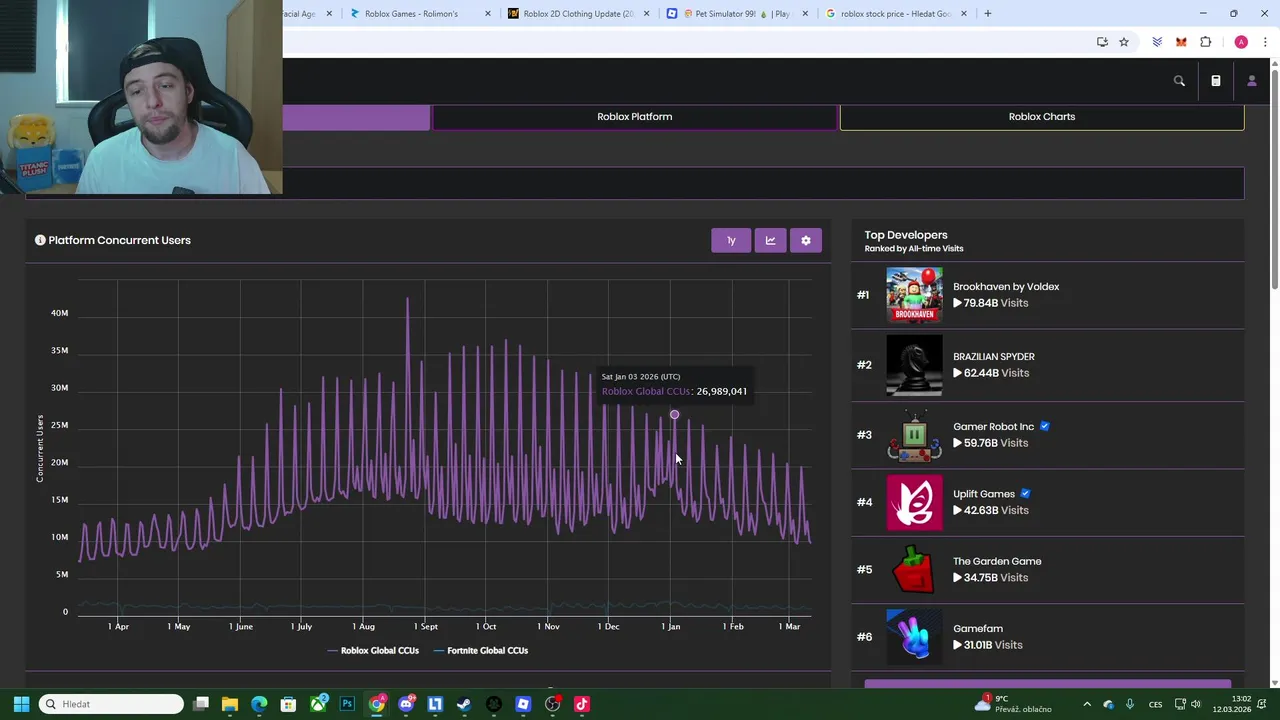
Task: Toggle Fortnite Global CCUs legend series
Action: pyautogui.click(x=481, y=650)
